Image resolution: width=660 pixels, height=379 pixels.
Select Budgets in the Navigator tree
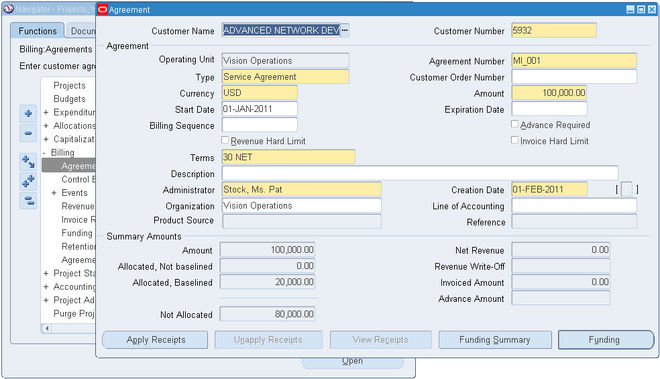[x=69, y=99]
